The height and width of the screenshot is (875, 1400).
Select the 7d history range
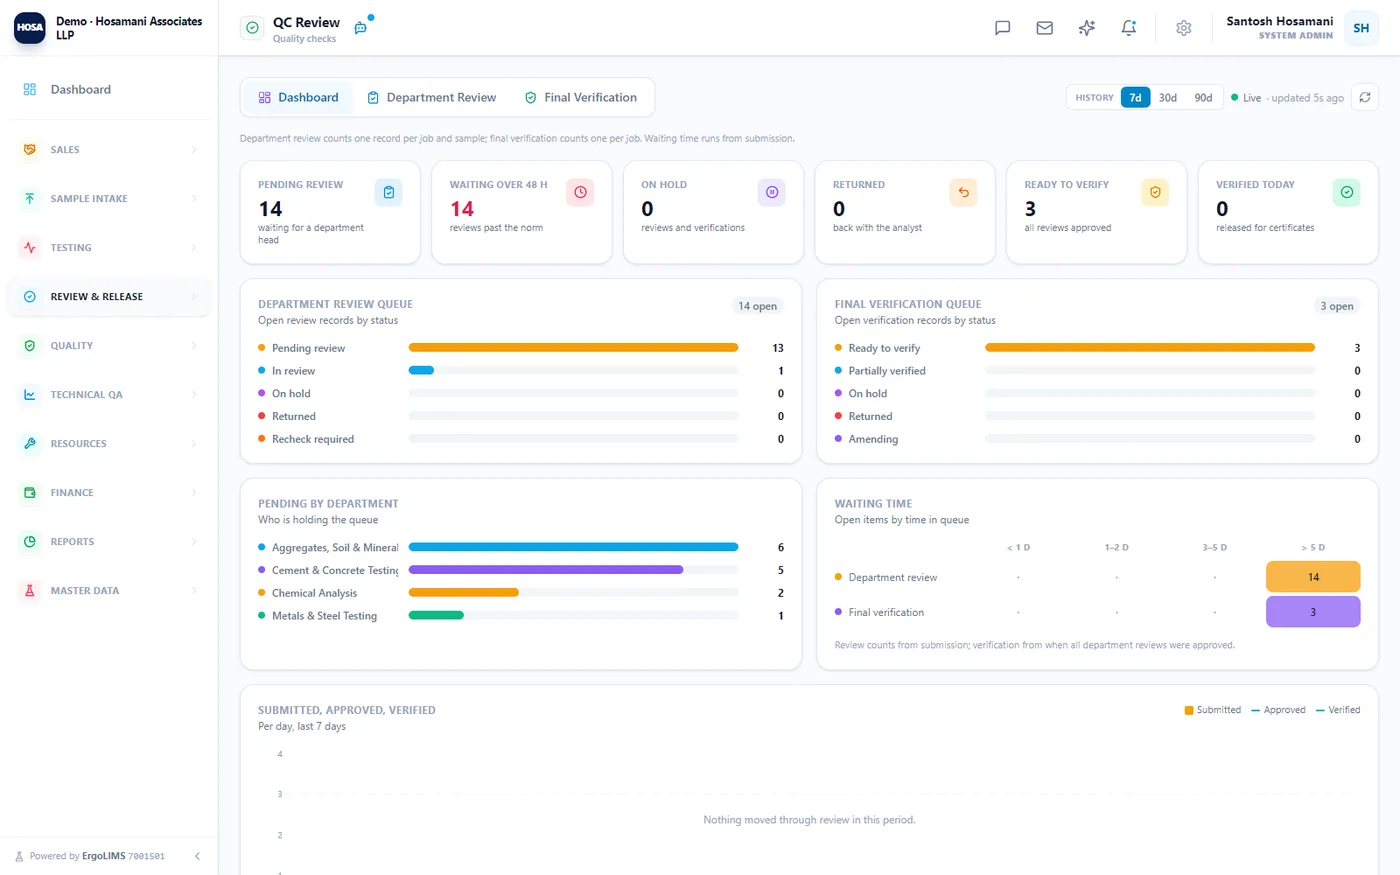coord(1135,97)
